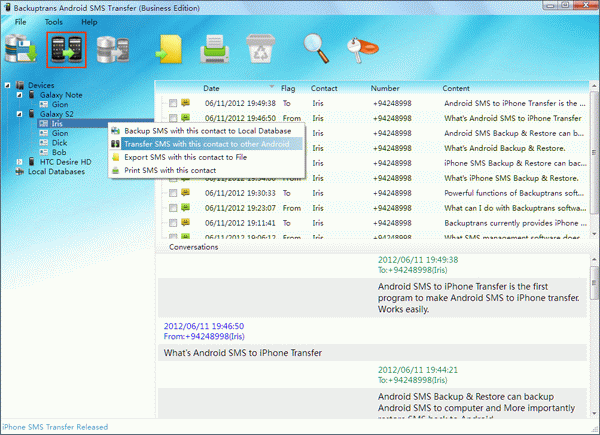Choose Transfer SMS with this contact to other Android
The height and width of the screenshot is (435, 600).
207,144
